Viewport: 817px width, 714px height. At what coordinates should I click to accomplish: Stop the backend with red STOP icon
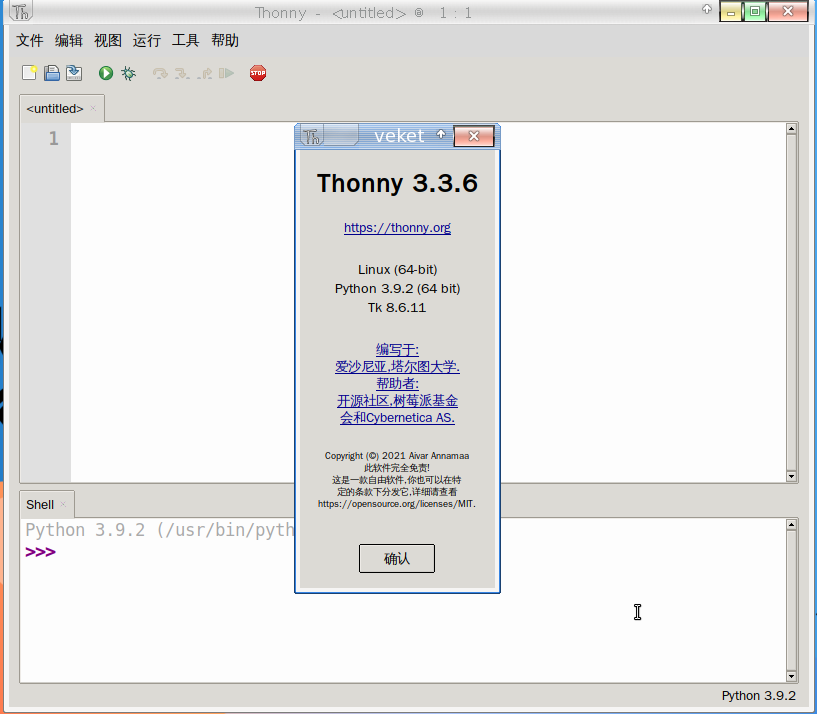click(x=258, y=73)
